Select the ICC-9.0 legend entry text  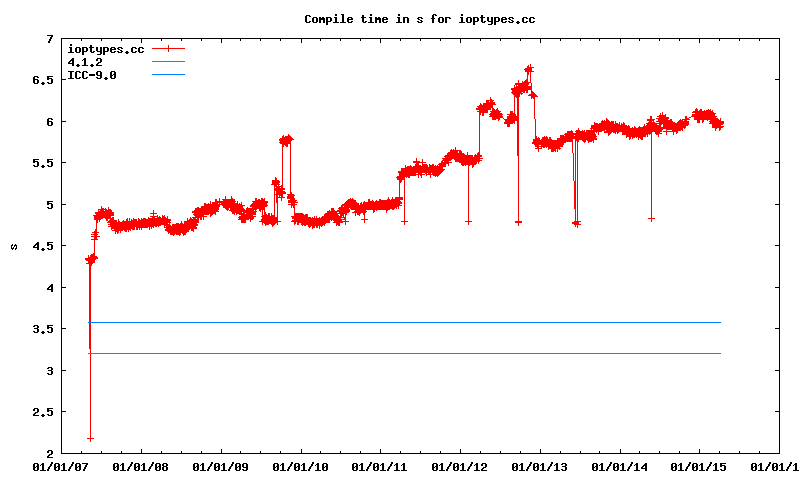(91, 75)
